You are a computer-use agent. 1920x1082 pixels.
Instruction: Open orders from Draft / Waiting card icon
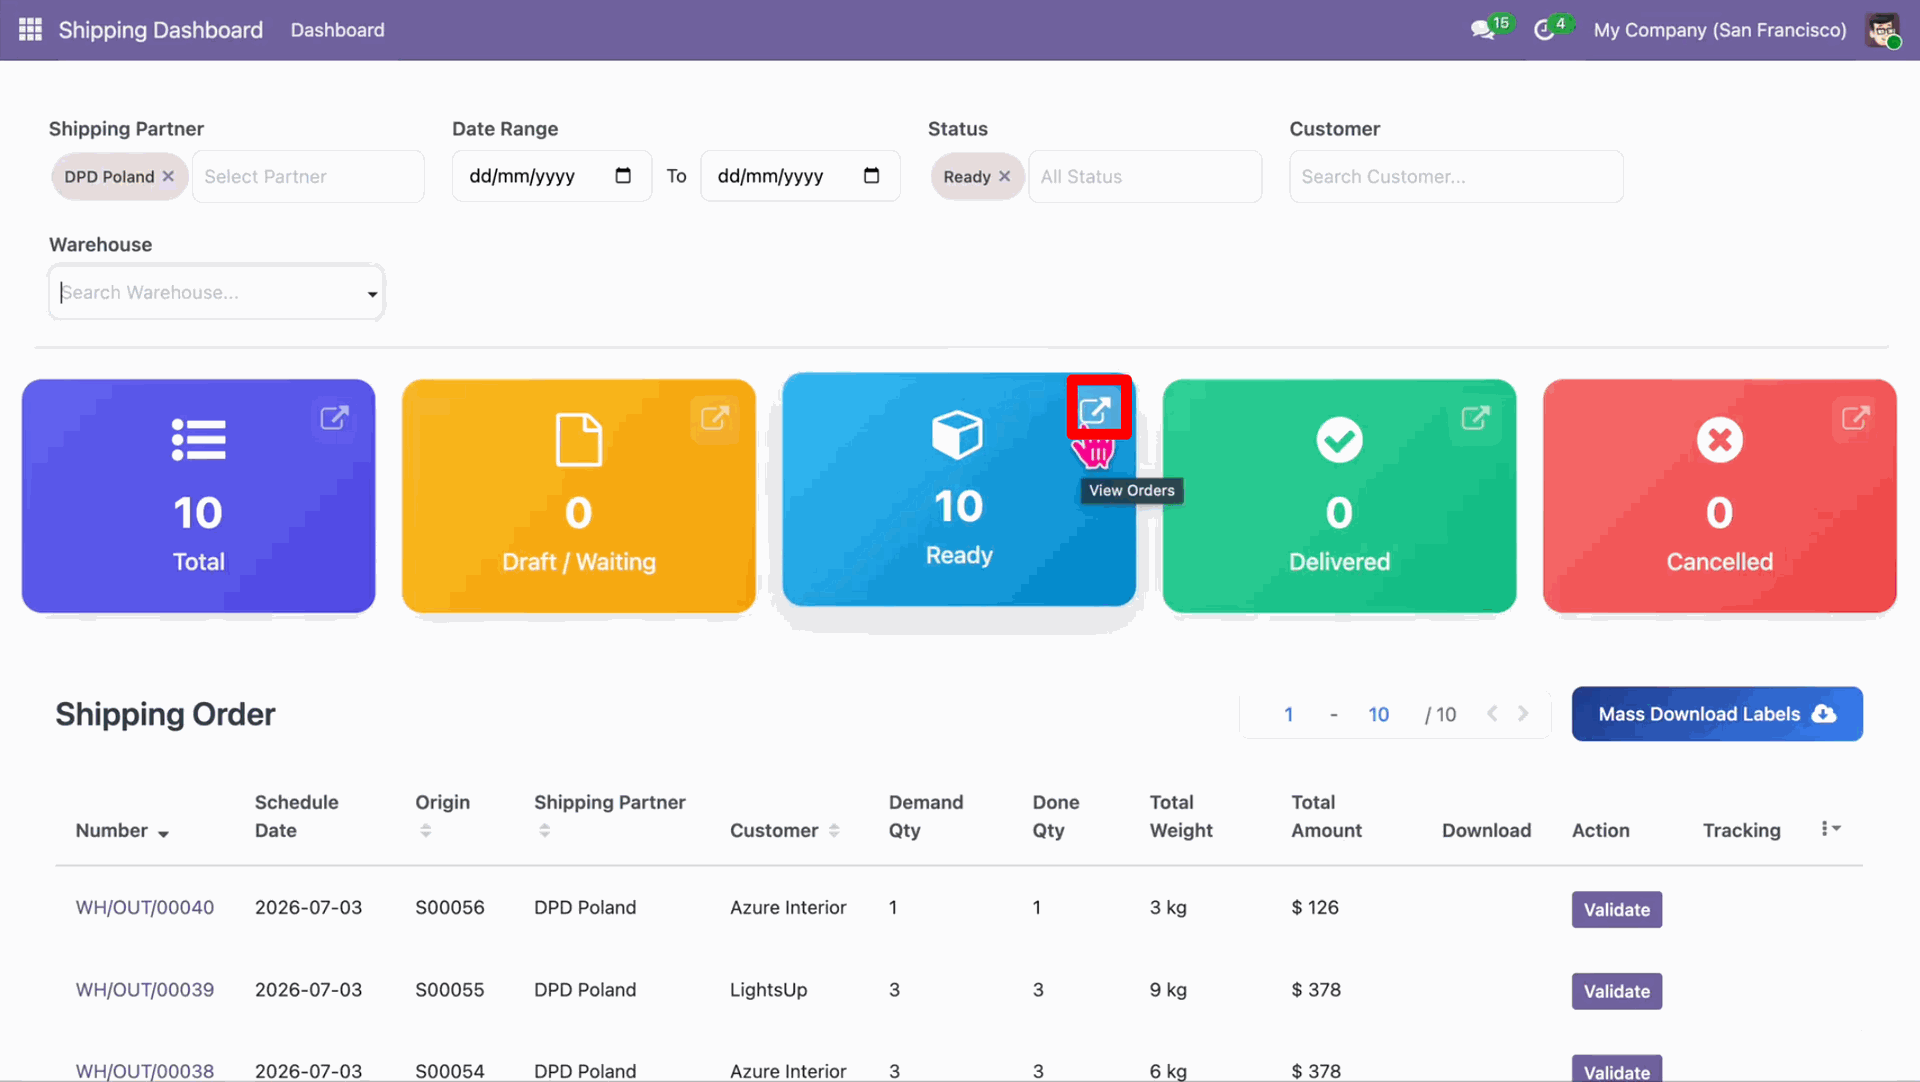(714, 418)
